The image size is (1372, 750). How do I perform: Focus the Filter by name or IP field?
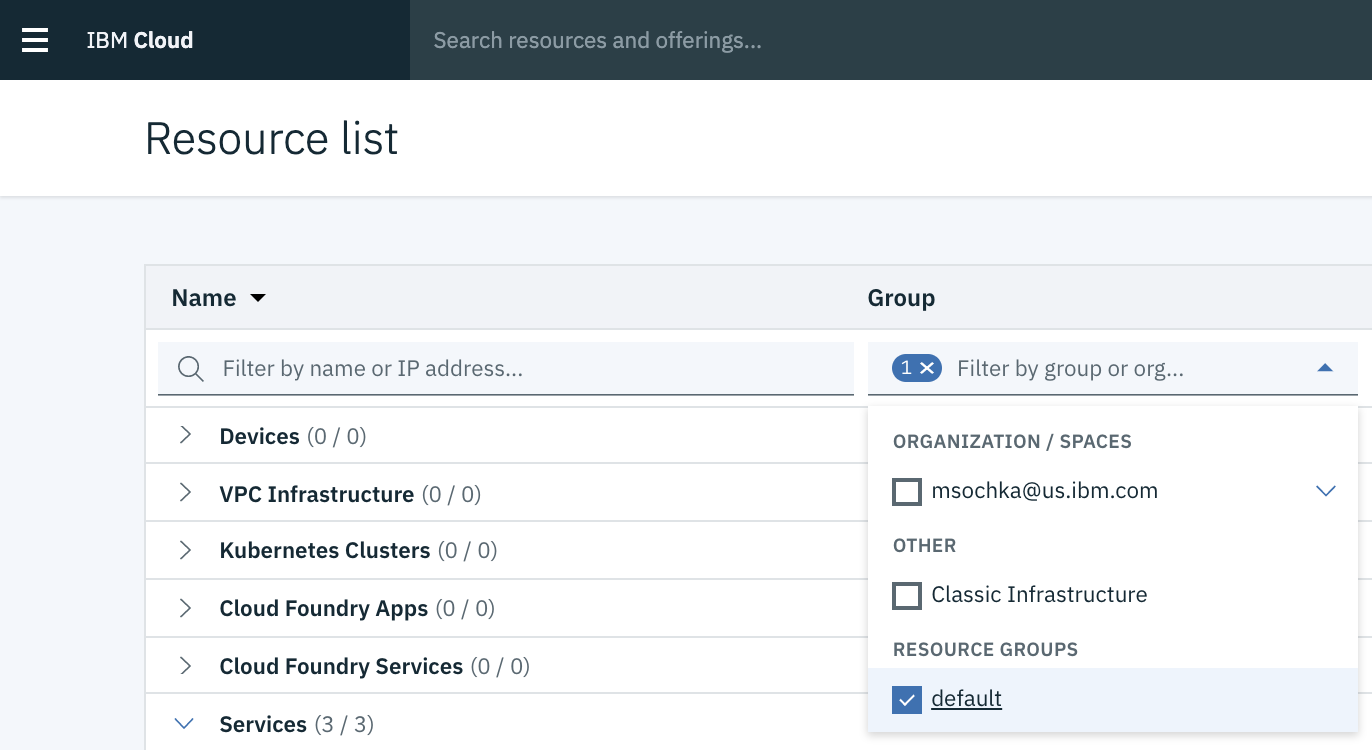point(506,368)
